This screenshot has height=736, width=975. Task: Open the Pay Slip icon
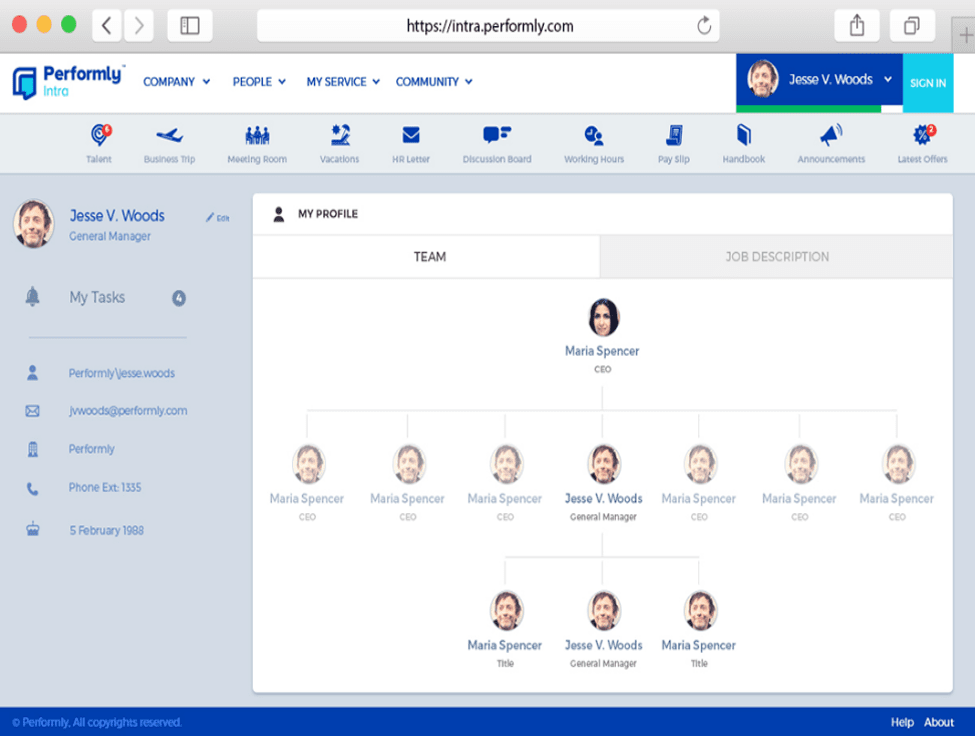coord(673,136)
